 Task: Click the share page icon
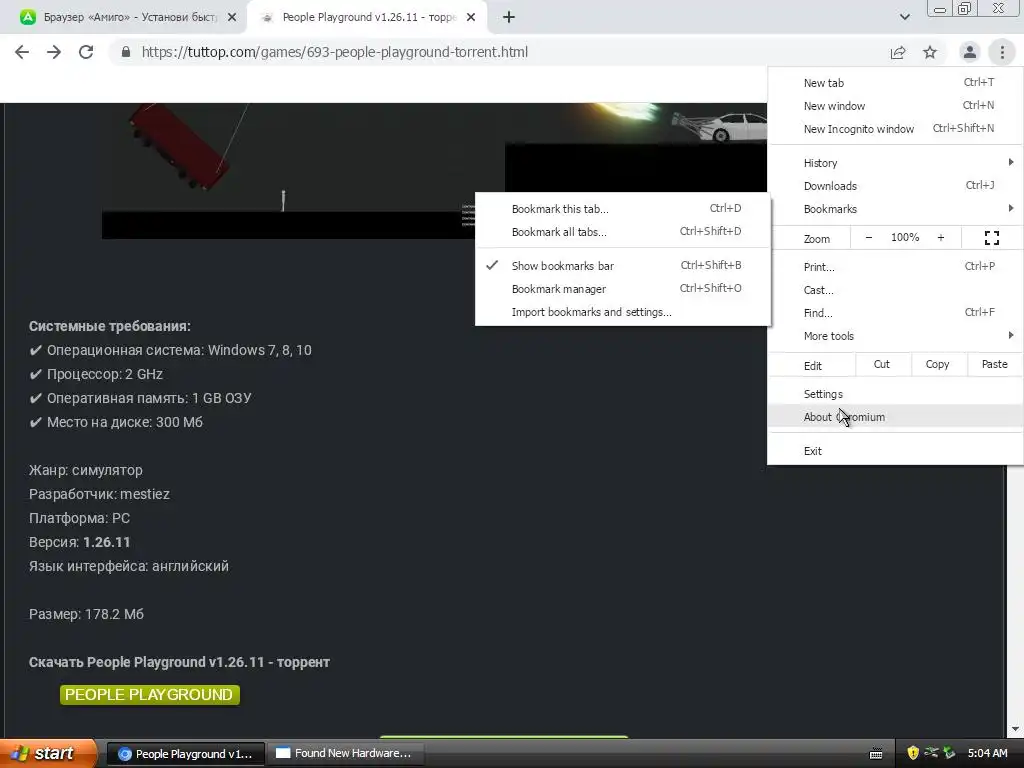(898, 52)
